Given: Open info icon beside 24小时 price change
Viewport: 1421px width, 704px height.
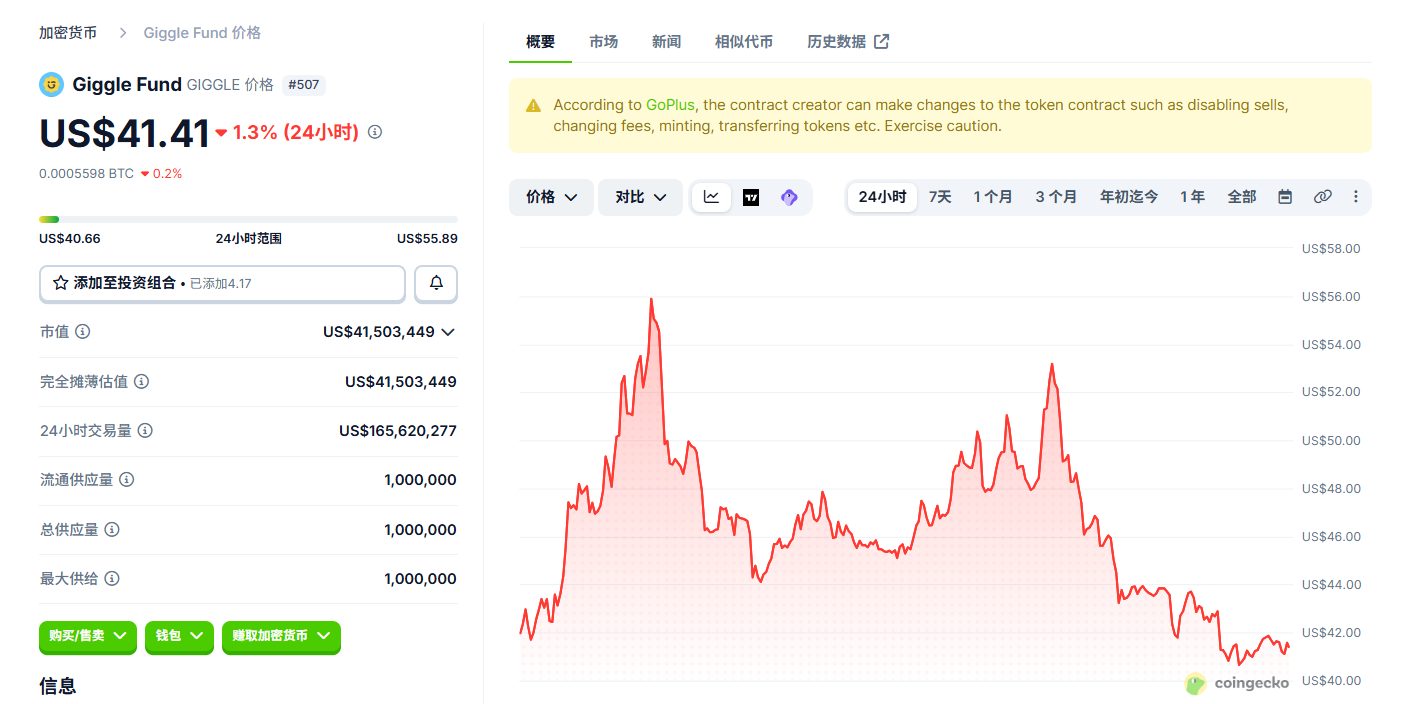Looking at the screenshot, I should point(375,132).
